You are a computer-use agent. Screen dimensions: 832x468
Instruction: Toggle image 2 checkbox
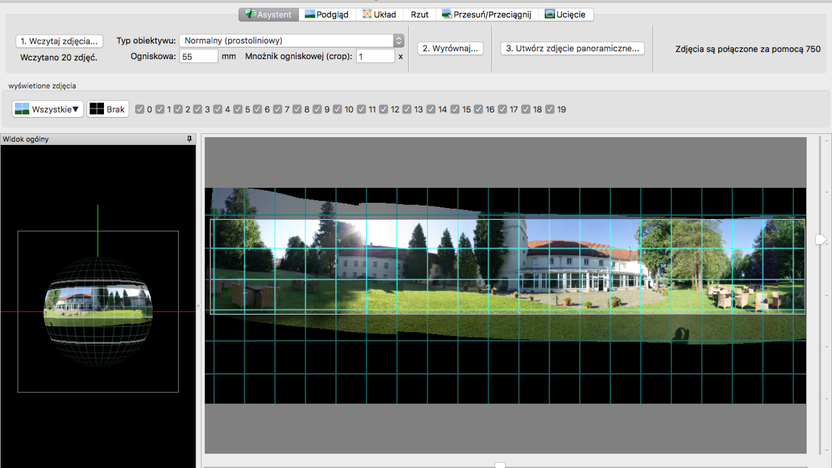(x=178, y=109)
